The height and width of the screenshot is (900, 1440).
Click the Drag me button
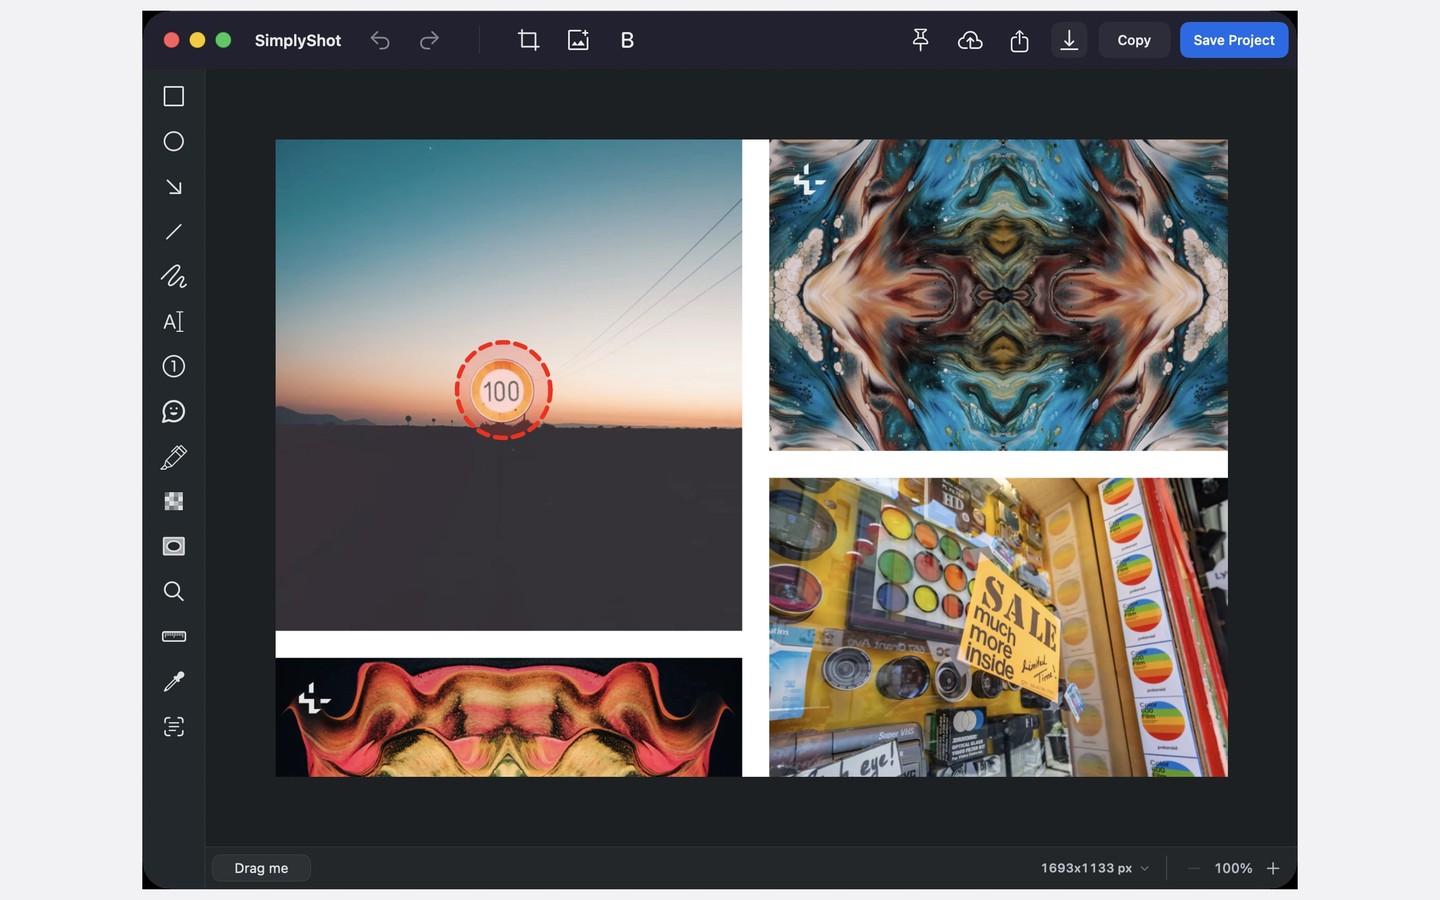(261, 868)
